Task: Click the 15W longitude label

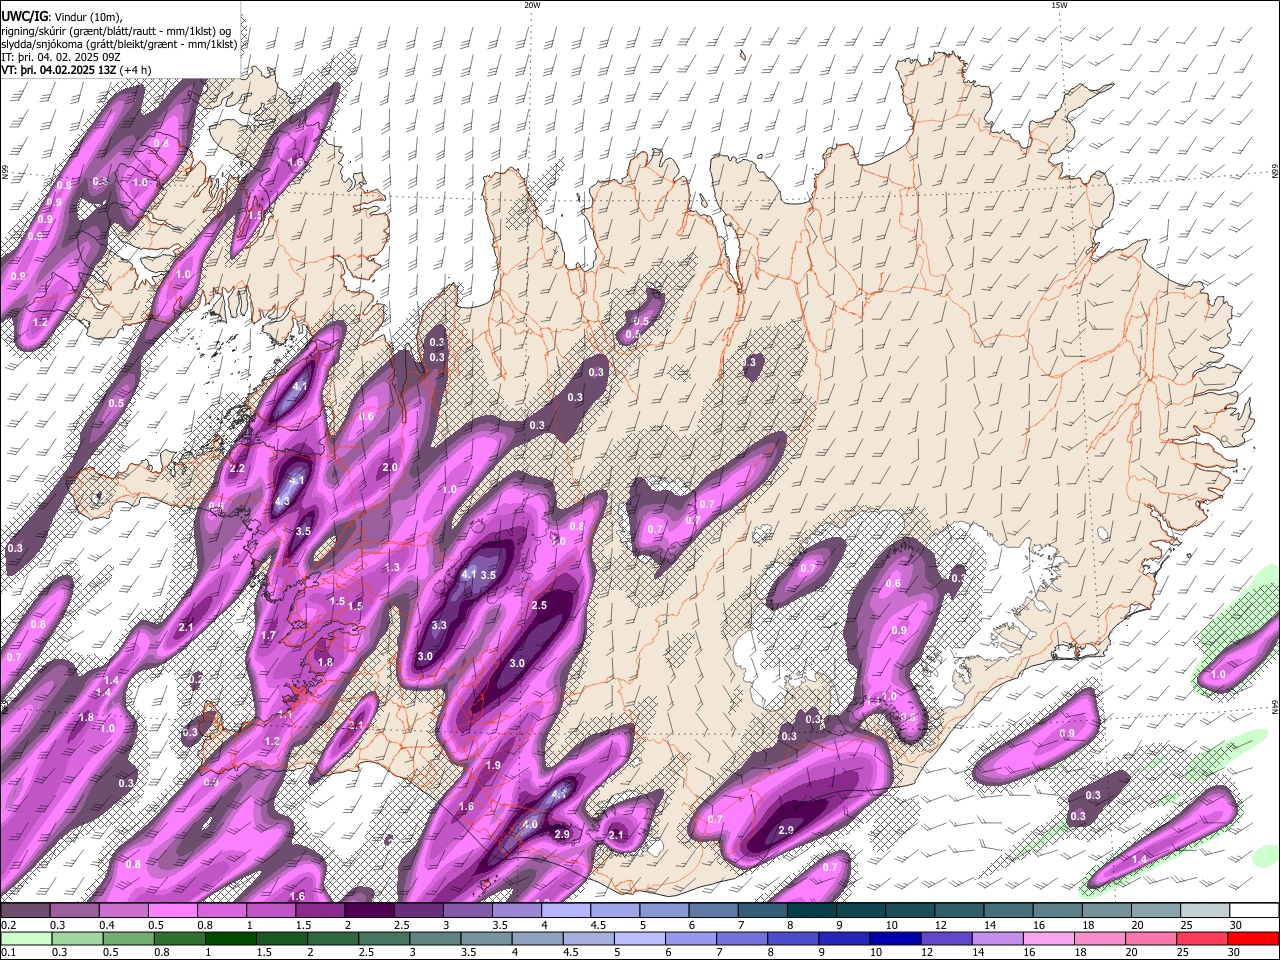Action: pos(1059,5)
